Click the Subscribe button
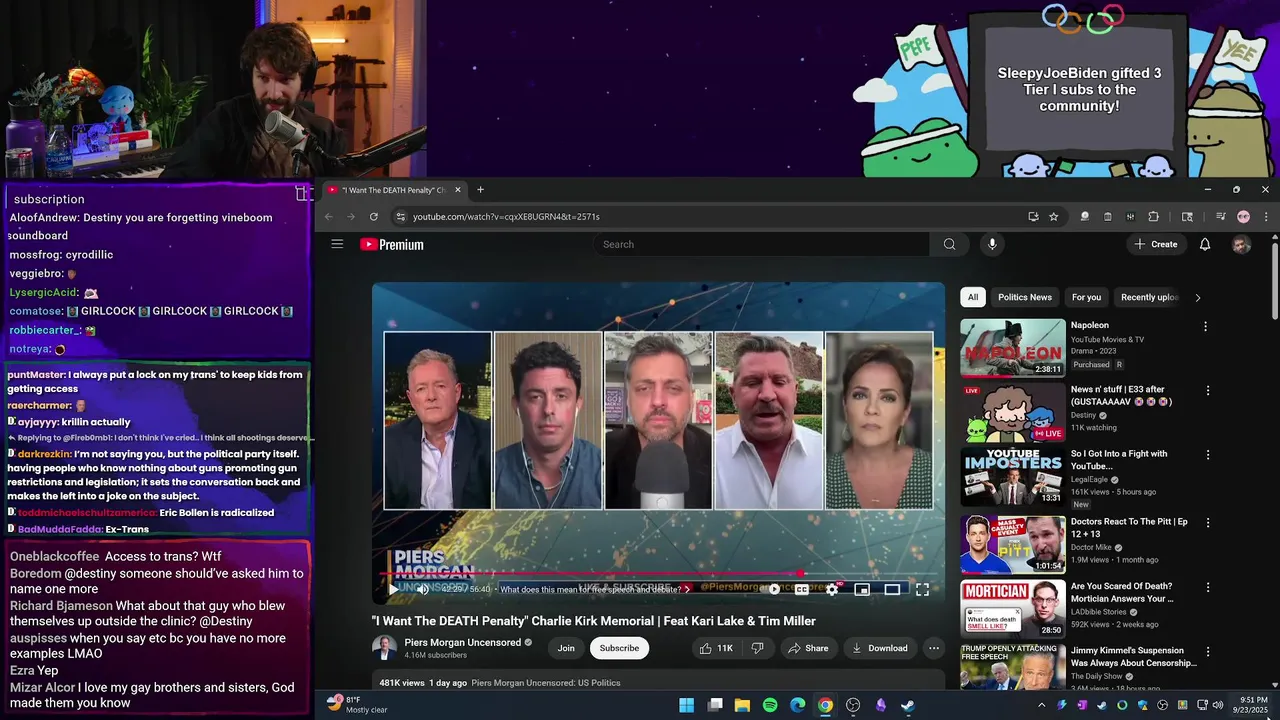 (619, 648)
